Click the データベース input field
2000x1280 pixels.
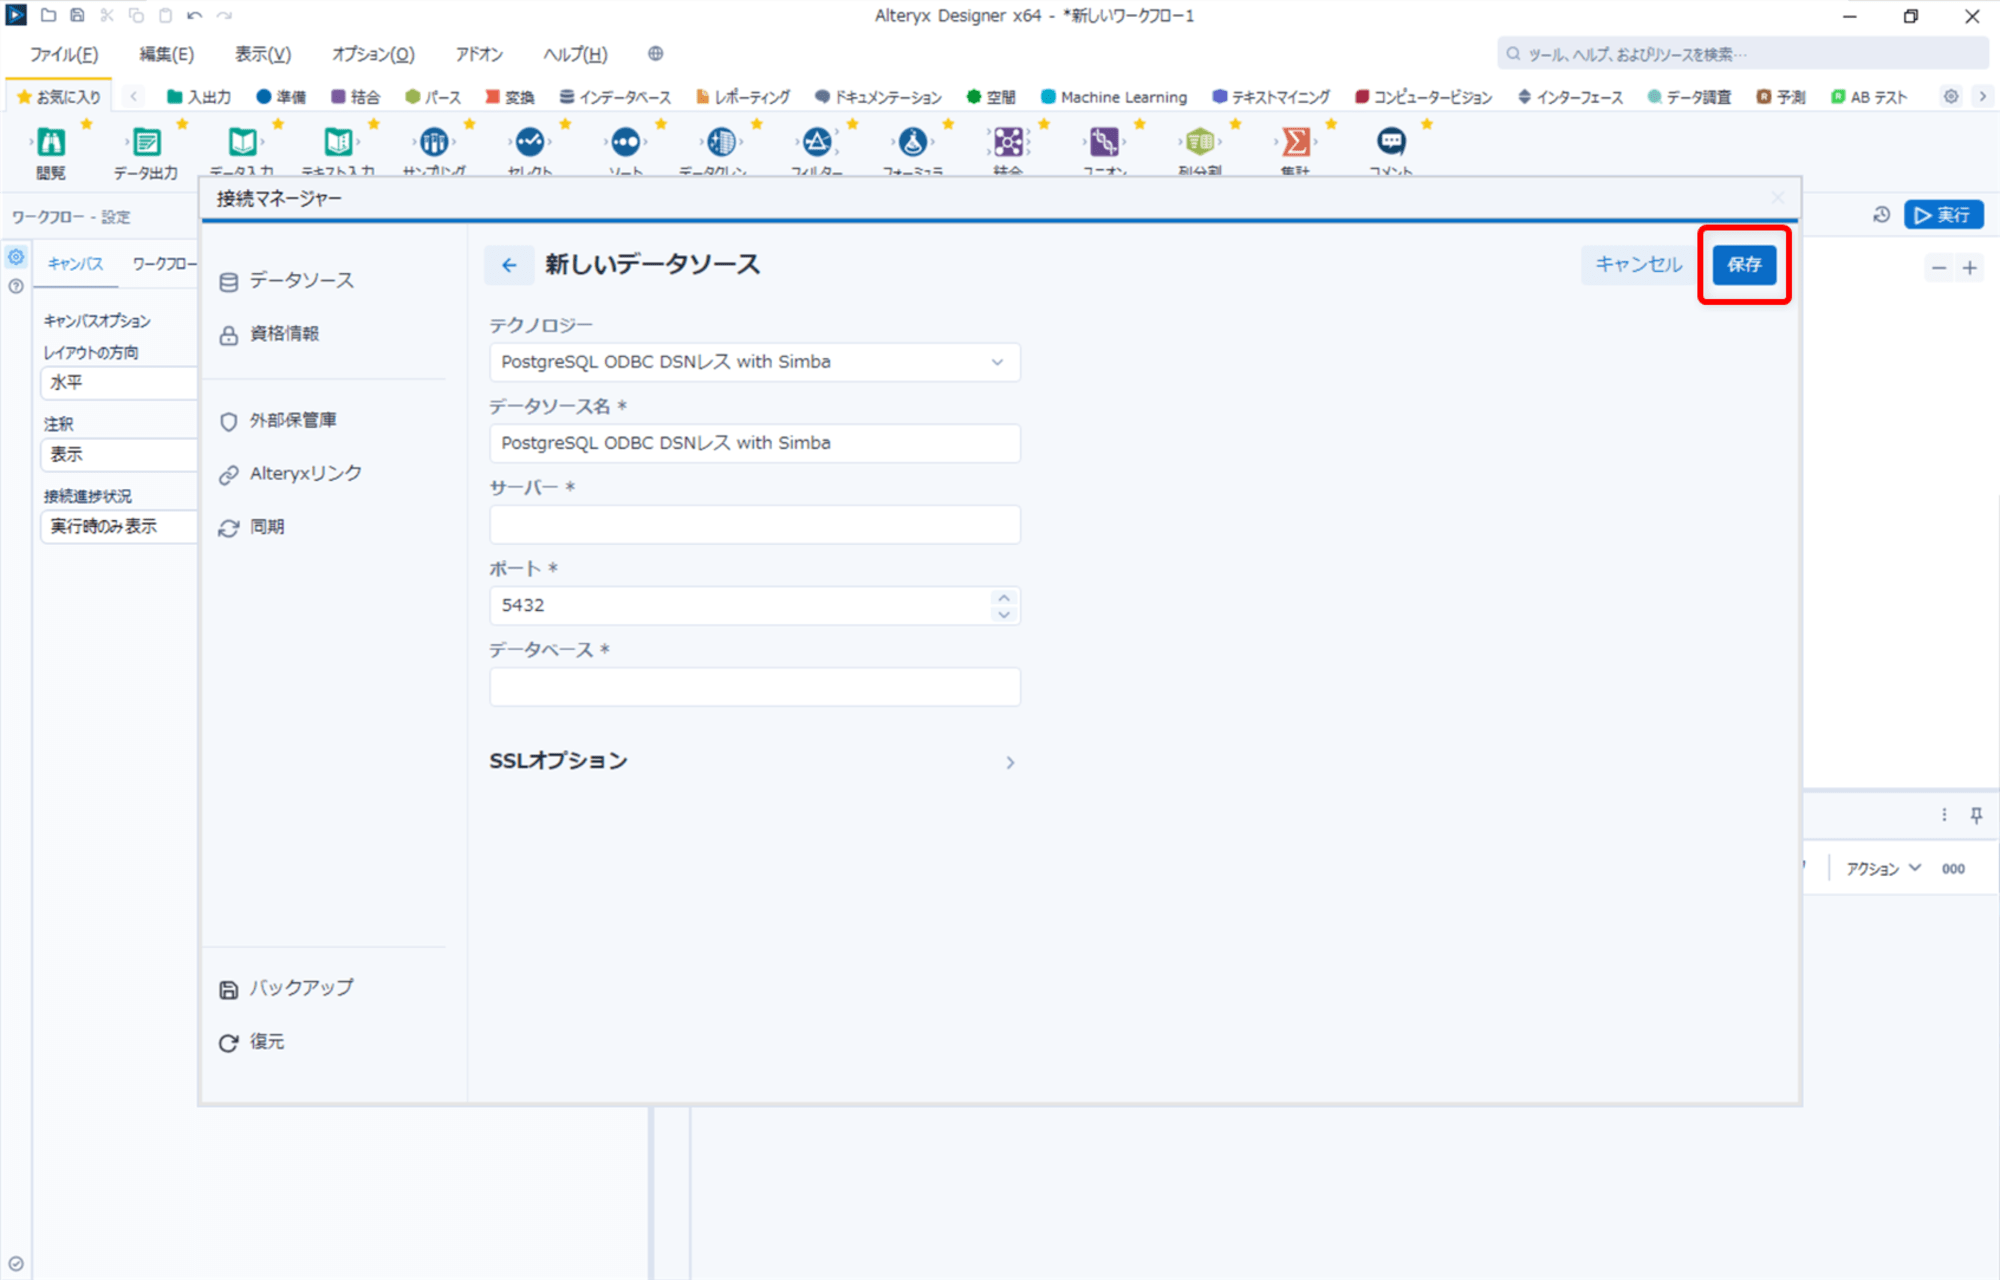pyautogui.click(x=755, y=687)
